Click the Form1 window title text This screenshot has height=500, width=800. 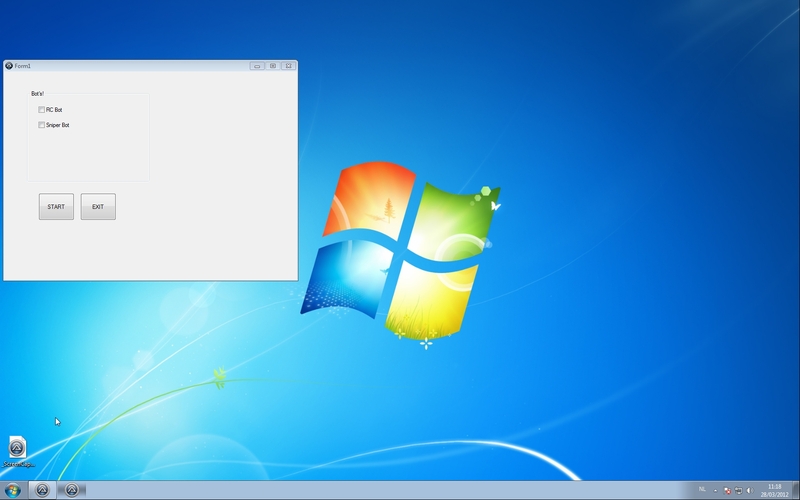coord(22,66)
